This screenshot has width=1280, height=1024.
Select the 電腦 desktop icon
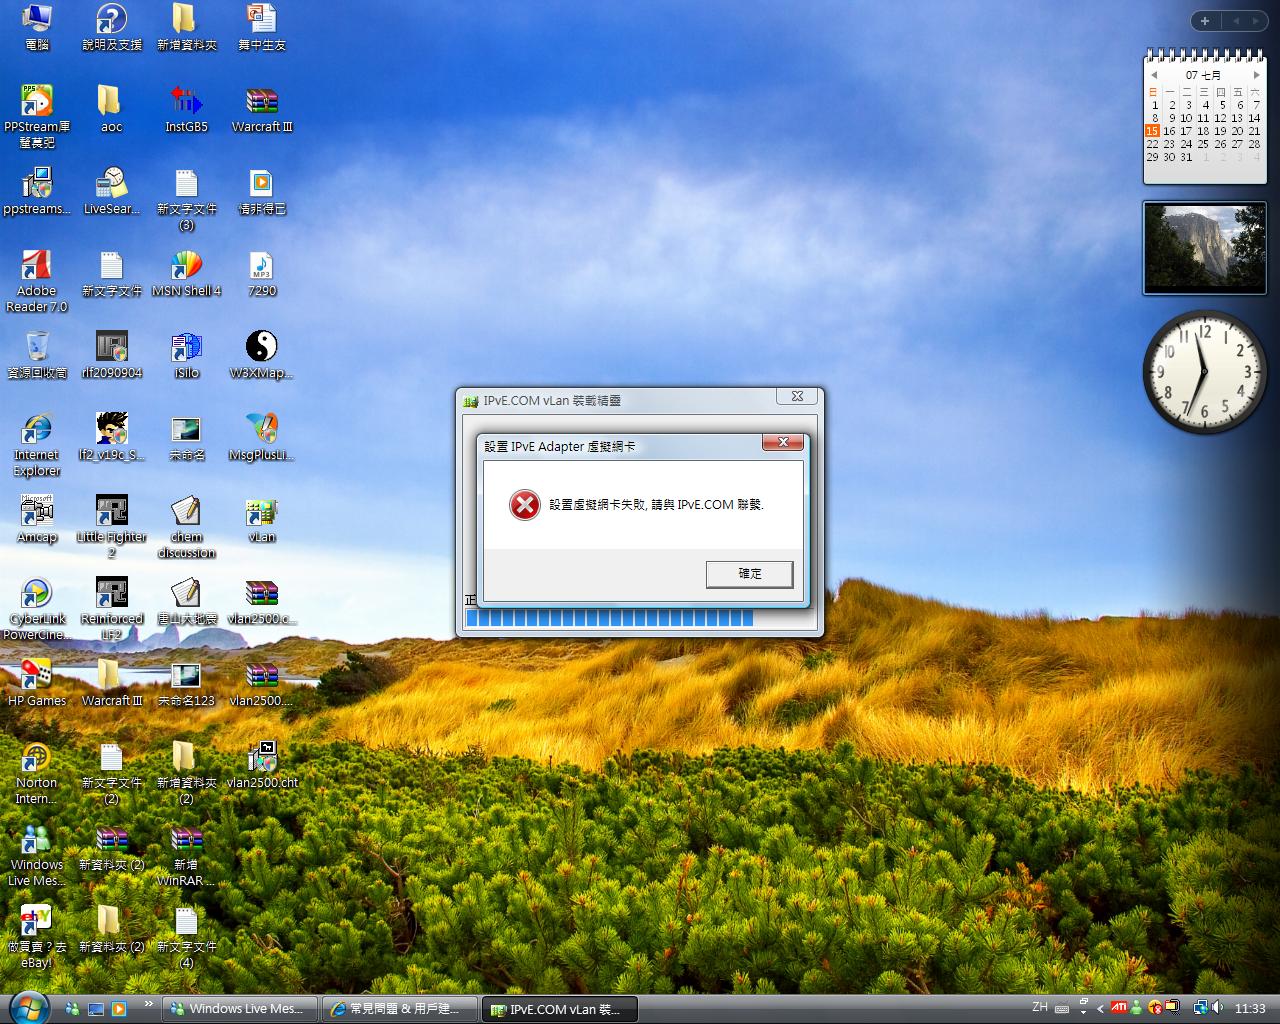pyautogui.click(x=37, y=27)
